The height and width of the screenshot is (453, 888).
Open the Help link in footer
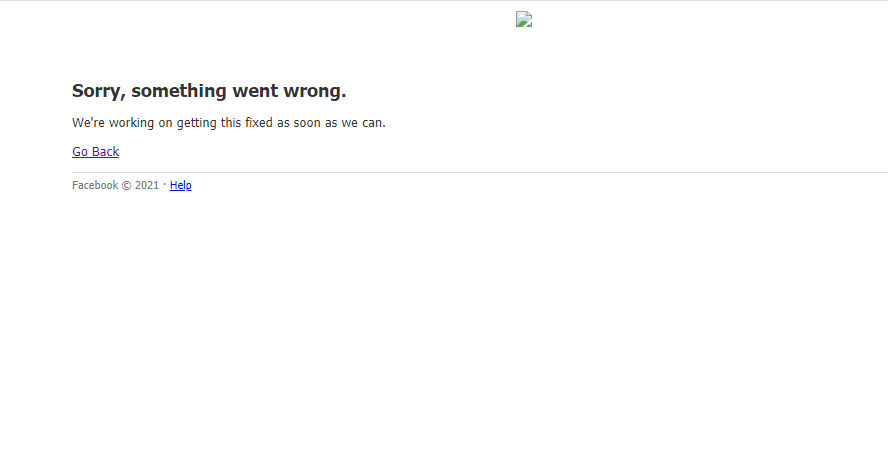click(x=180, y=185)
